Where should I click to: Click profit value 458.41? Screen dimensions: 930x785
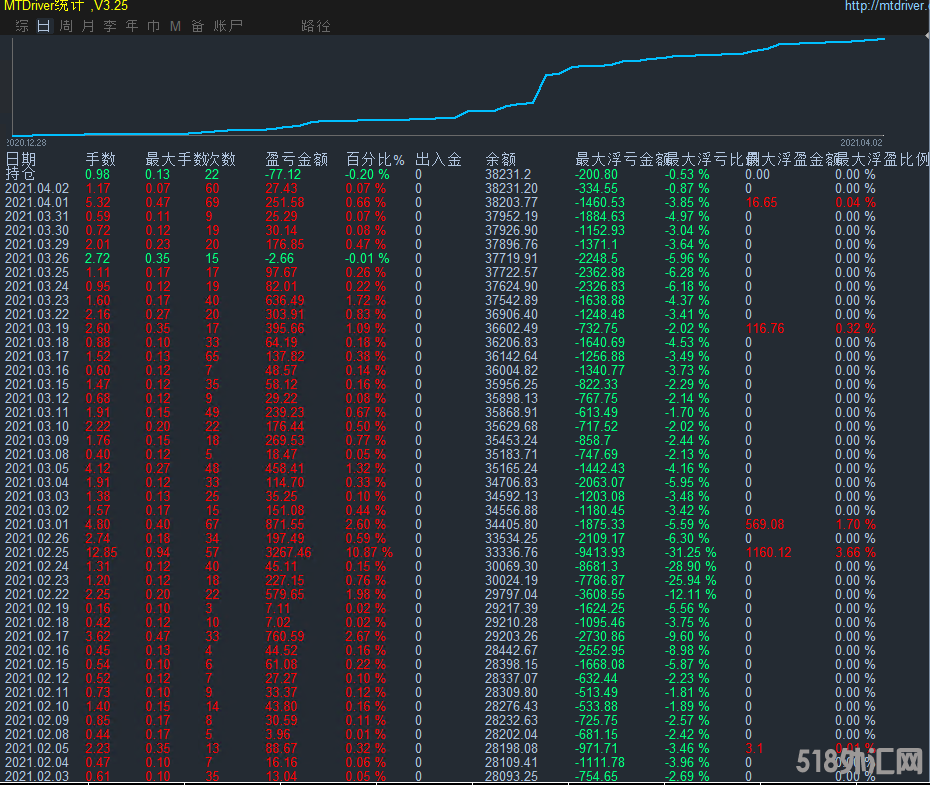[285, 468]
